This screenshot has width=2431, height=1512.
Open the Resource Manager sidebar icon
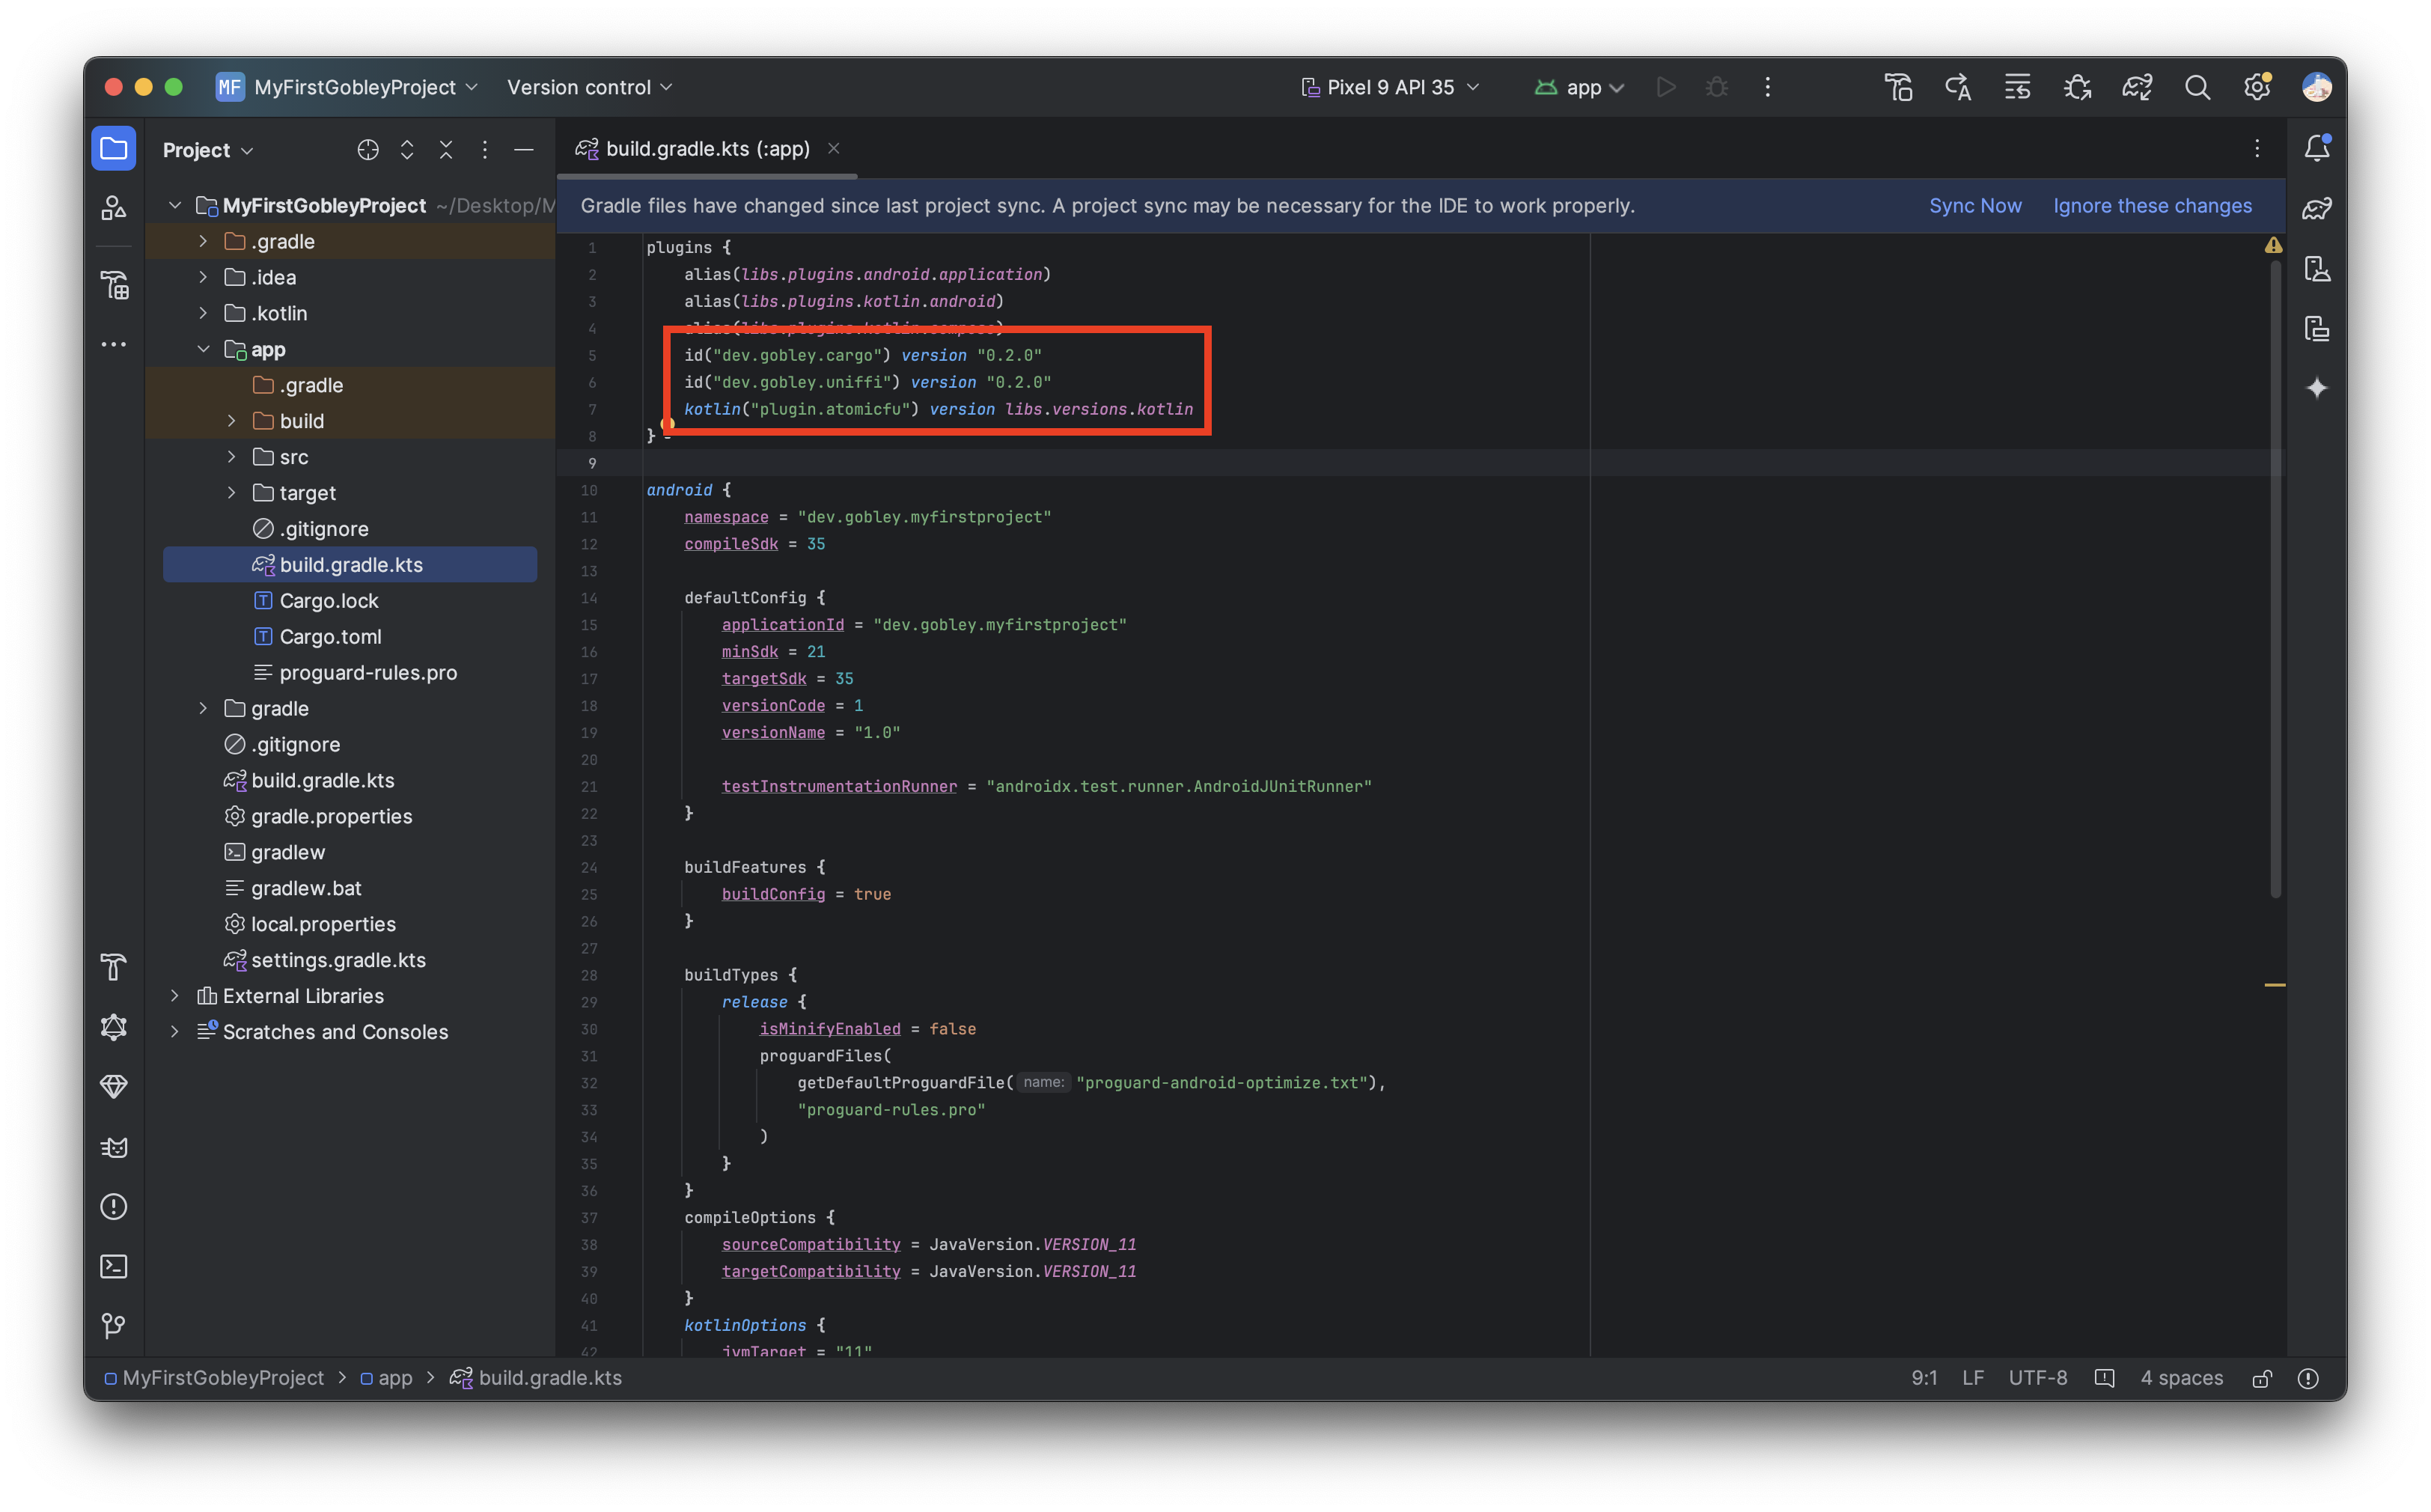tap(114, 208)
